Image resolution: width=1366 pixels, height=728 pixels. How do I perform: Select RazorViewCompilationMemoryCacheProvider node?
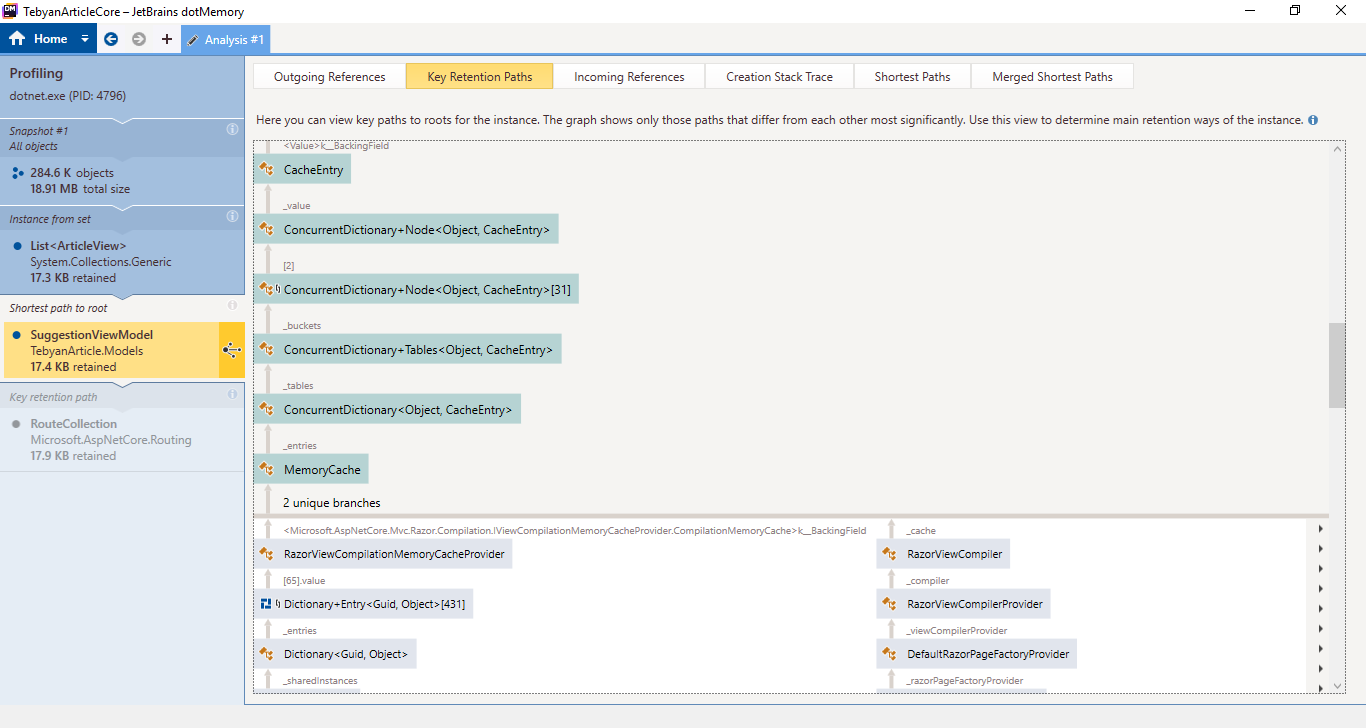[x=383, y=554]
